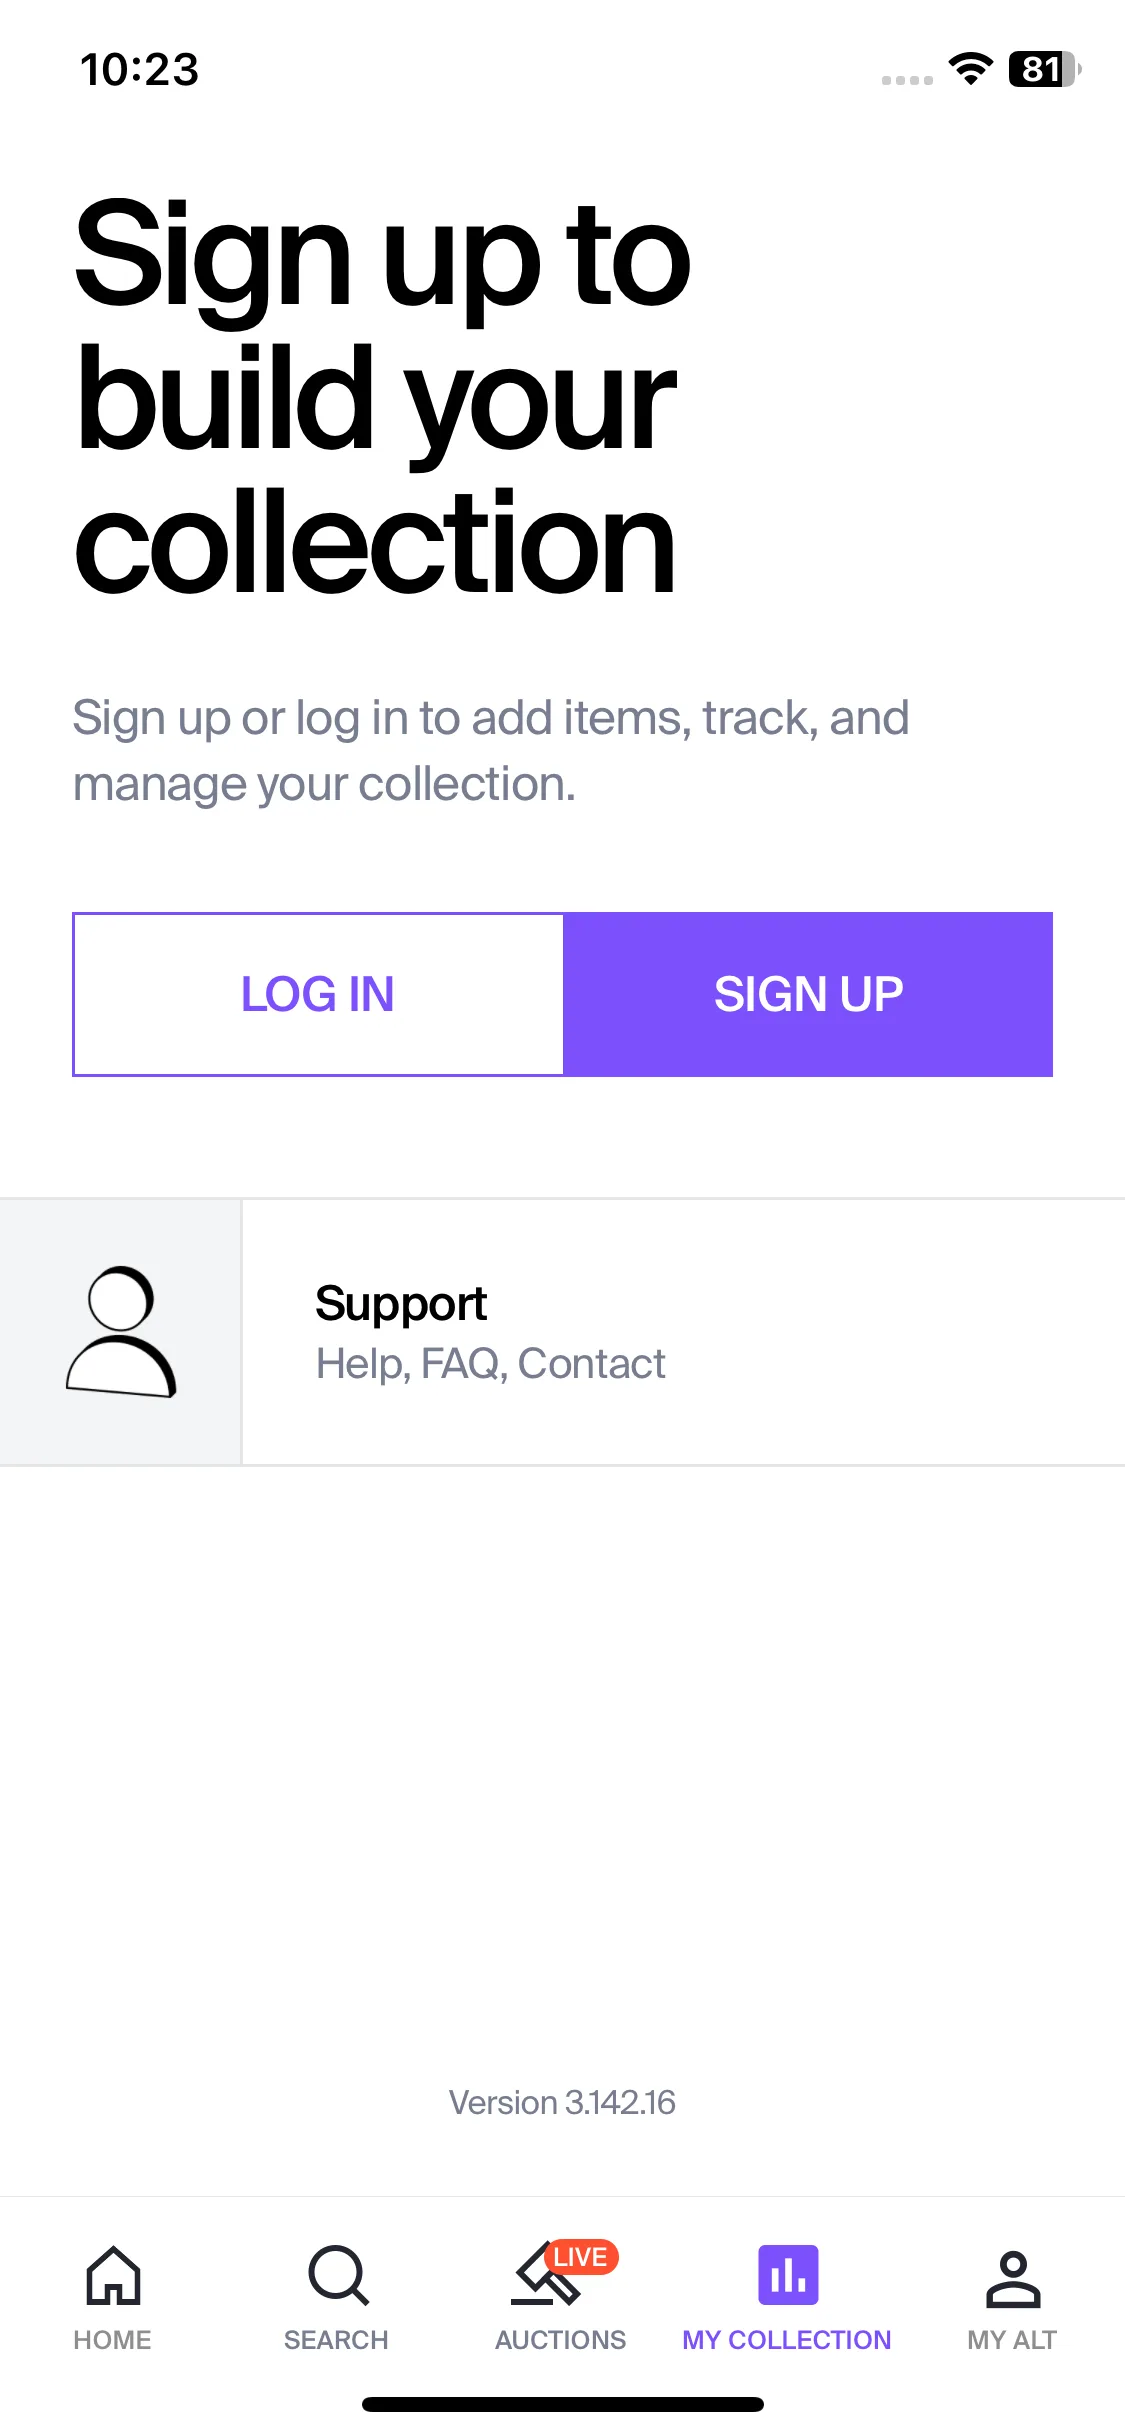The image size is (1125, 2436).
Task: Switch to the AUCTIONS tab label
Action: 560,2340
